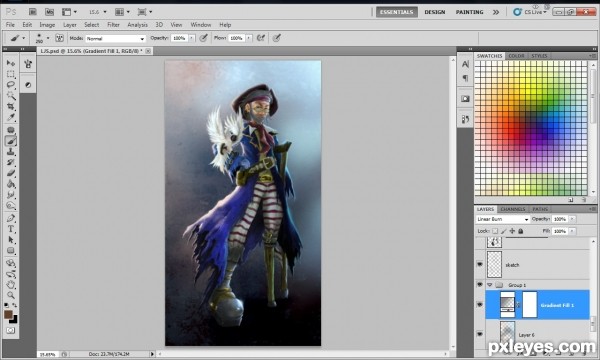Select the 3D Rotate tool
Image resolution: width=600 pixels, height=360 pixels.
pos(11,263)
